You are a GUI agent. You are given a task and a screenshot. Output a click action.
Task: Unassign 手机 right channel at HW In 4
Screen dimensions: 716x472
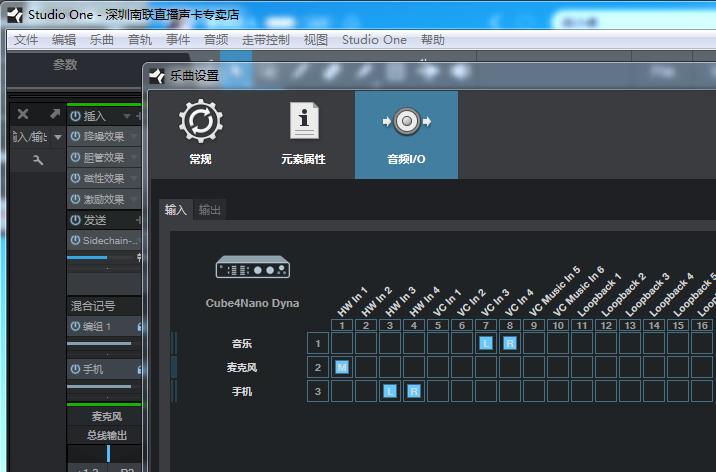414,391
